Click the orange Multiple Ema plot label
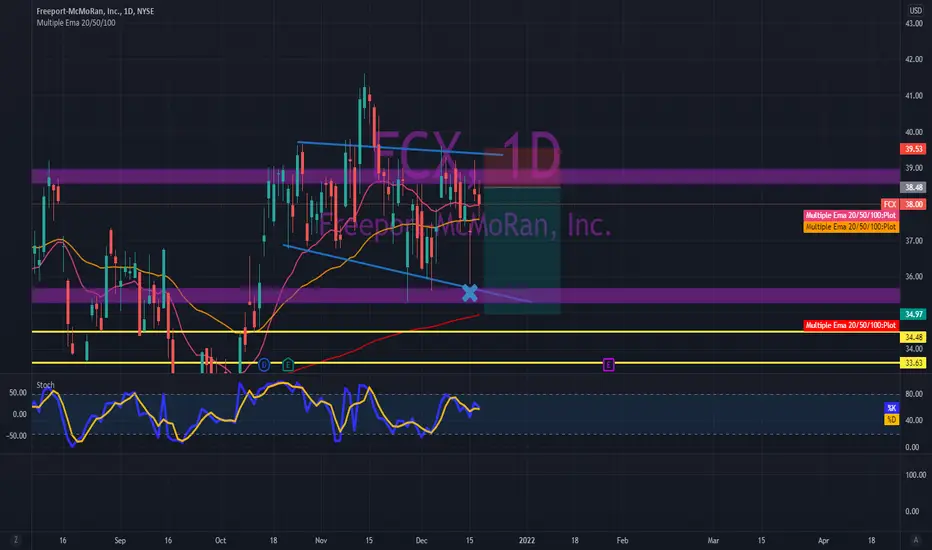Viewport: 932px width, 550px height. pos(851,227)
